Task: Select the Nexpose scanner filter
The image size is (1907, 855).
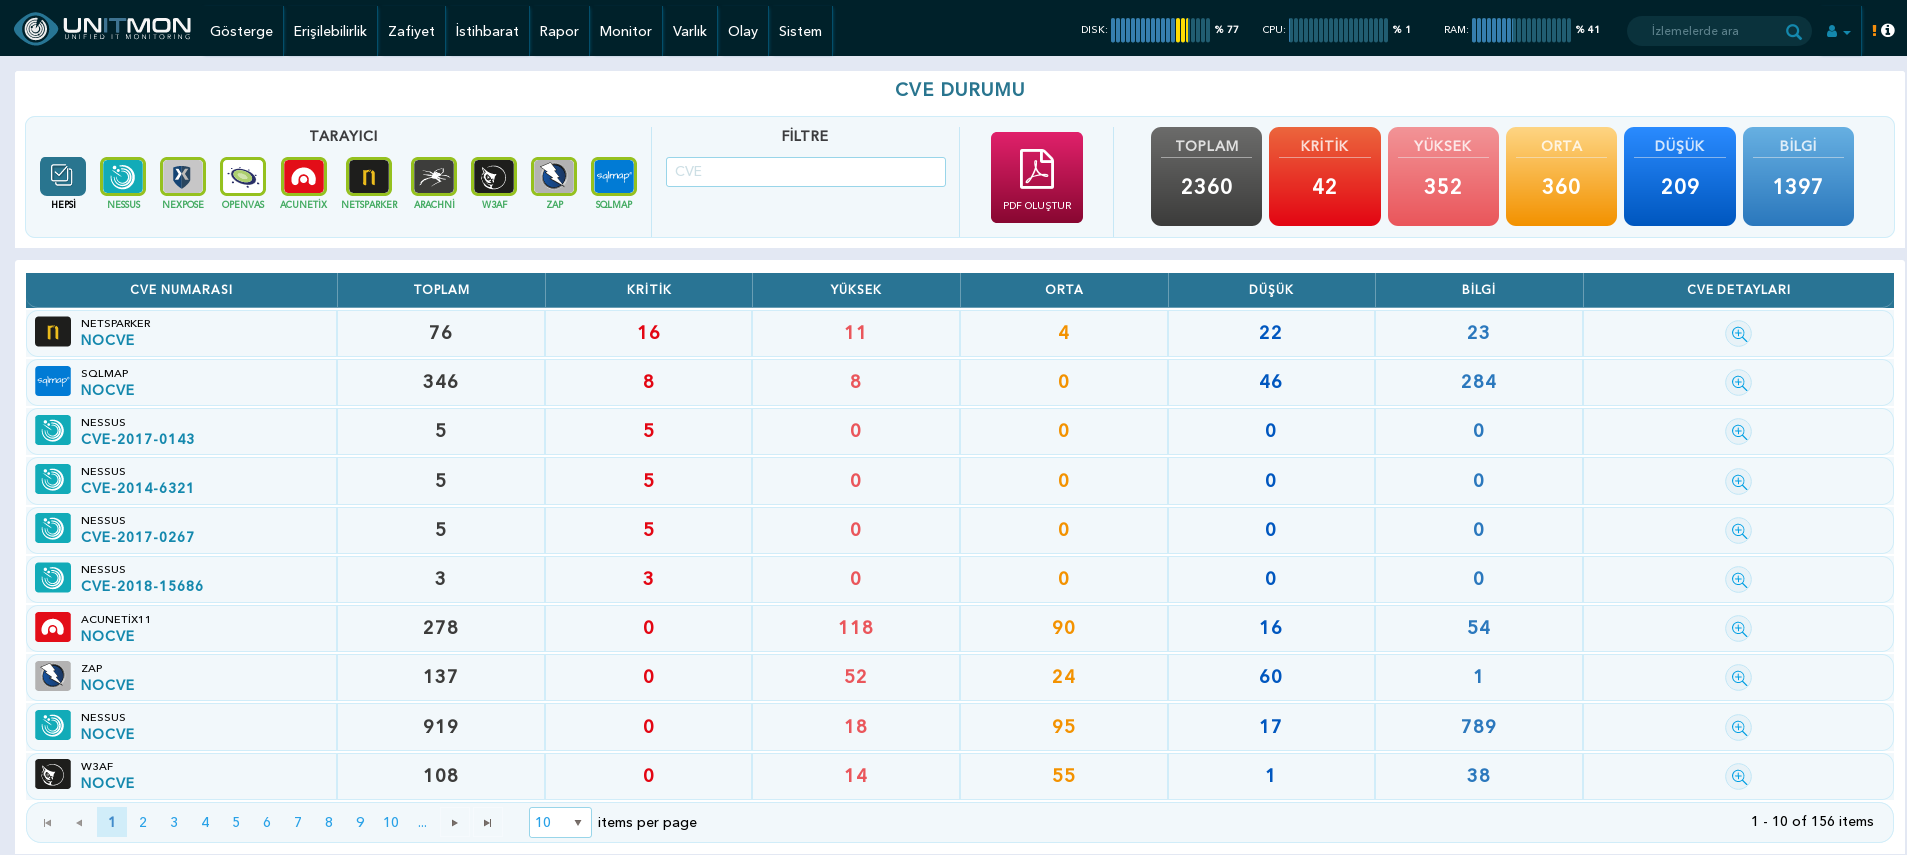Action: tap(183, 177)
